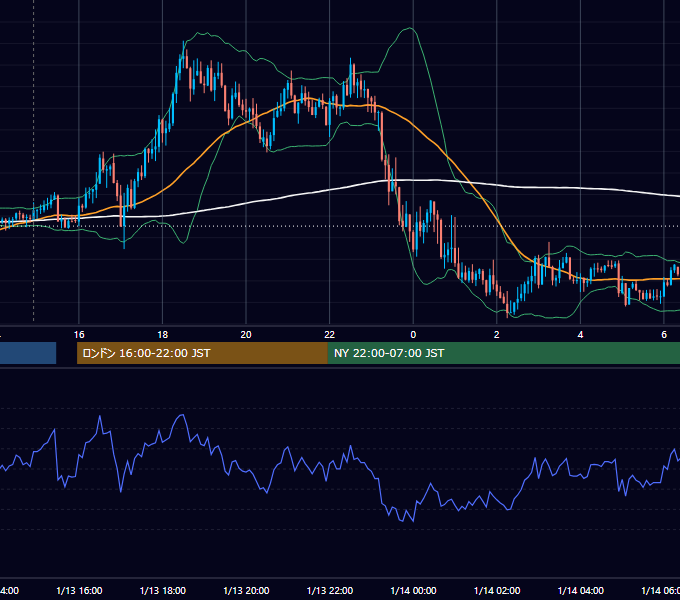Click the 1/14 00:00 time label
The width and height of the screenshot is (680, 600).
coord(413,590)
